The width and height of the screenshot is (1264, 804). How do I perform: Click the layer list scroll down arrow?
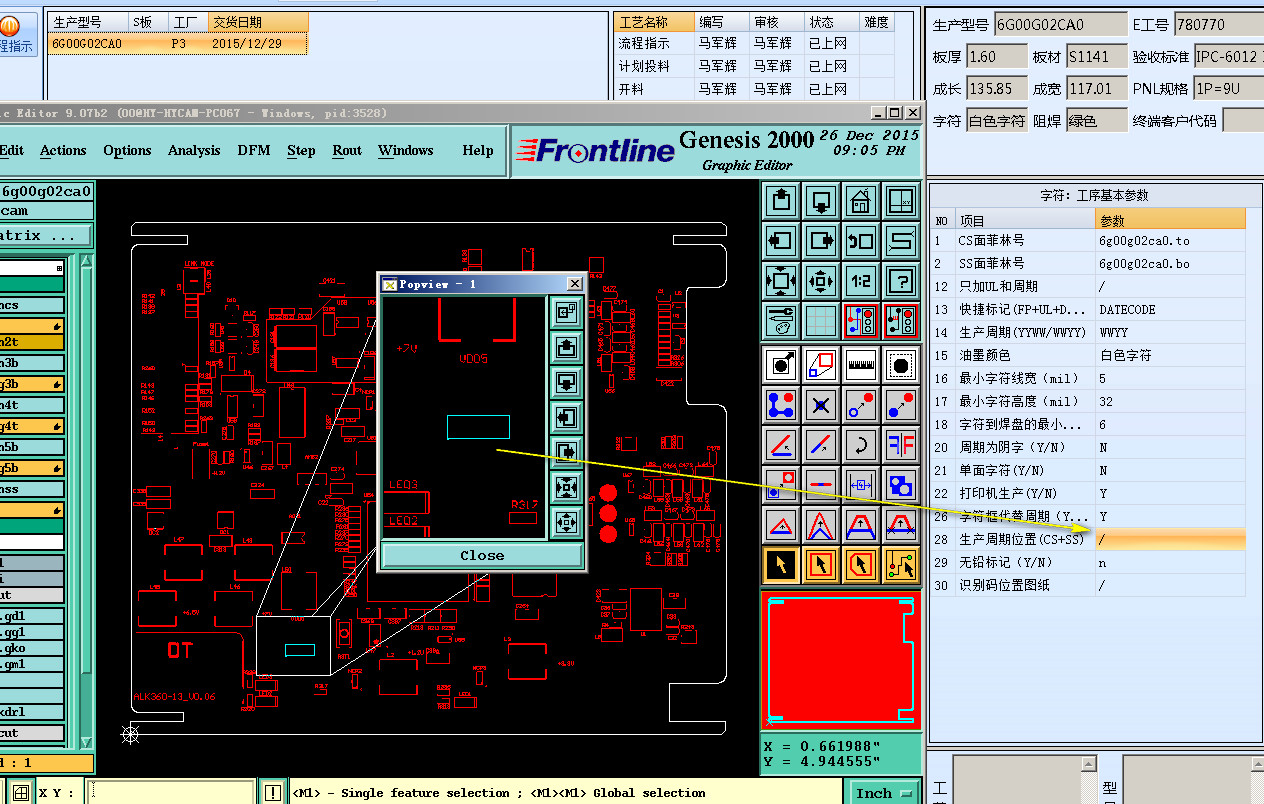[x=87, y=742]
